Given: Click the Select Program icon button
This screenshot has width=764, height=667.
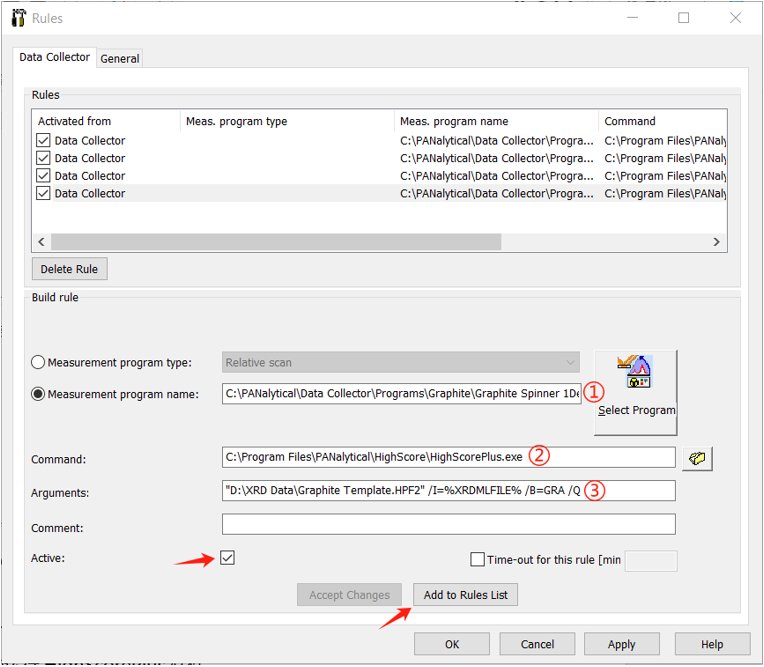Looking at the screenshot, I should tap(635, 391).
